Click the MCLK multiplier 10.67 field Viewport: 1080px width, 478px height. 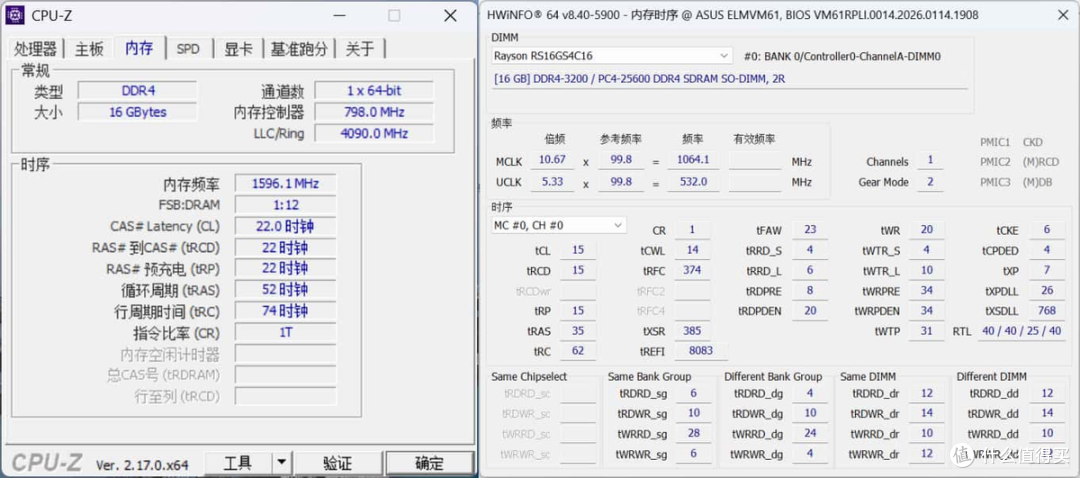click(x=552, y=160)
